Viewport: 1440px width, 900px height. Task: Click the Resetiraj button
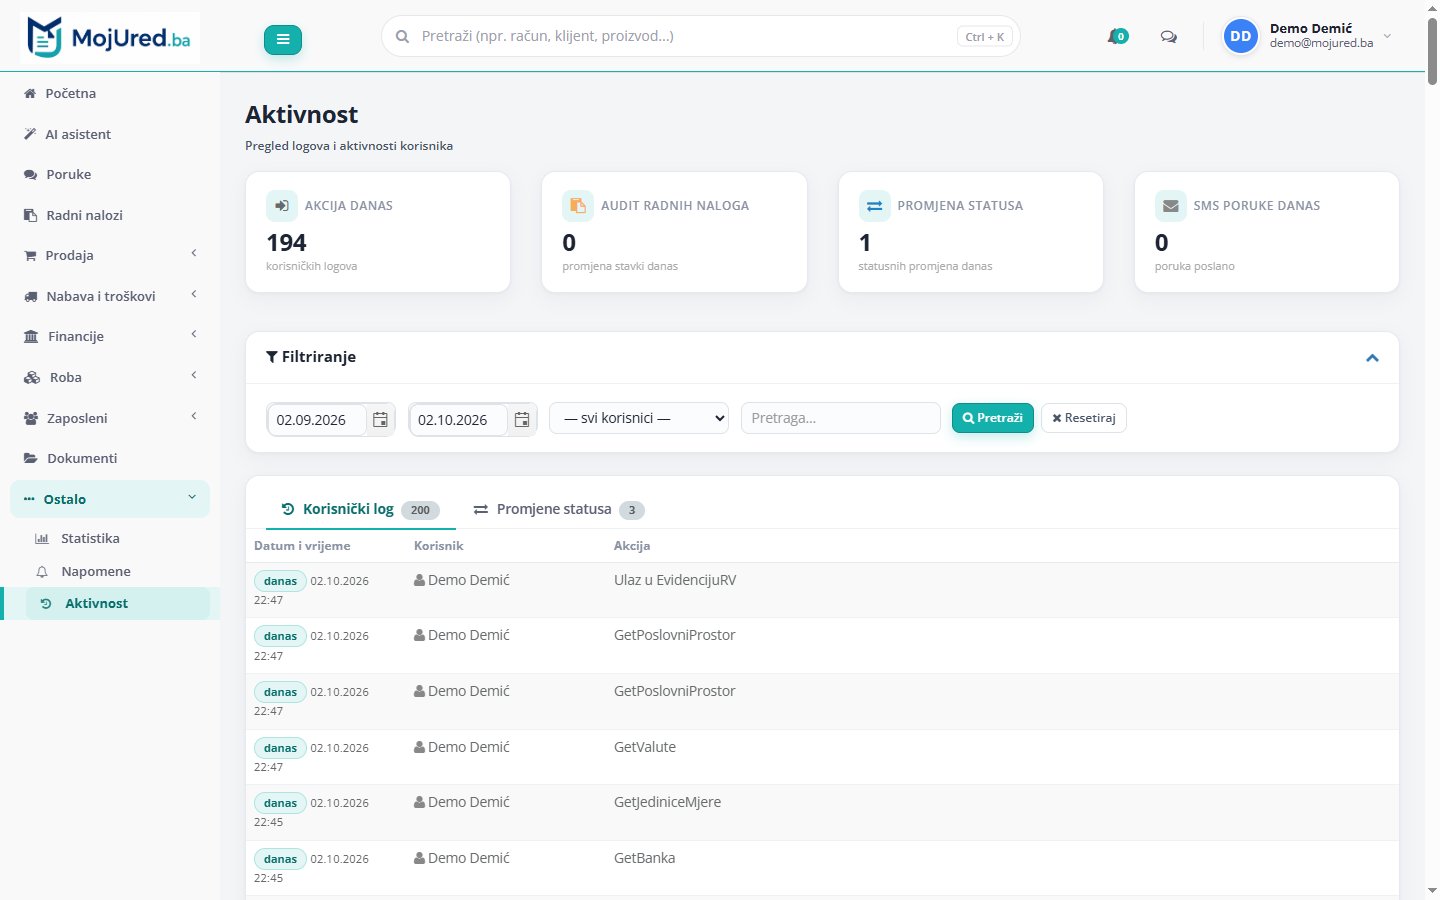[1084, 418]
